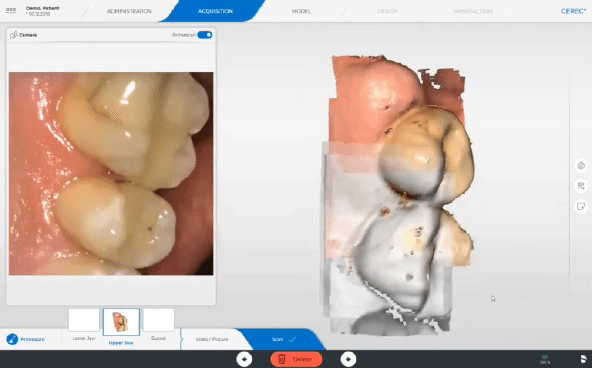Click the first round tool icon on right sidebar
Viewport: 592px width, 368px height.
pyautogui.click(x=581, y=166)
